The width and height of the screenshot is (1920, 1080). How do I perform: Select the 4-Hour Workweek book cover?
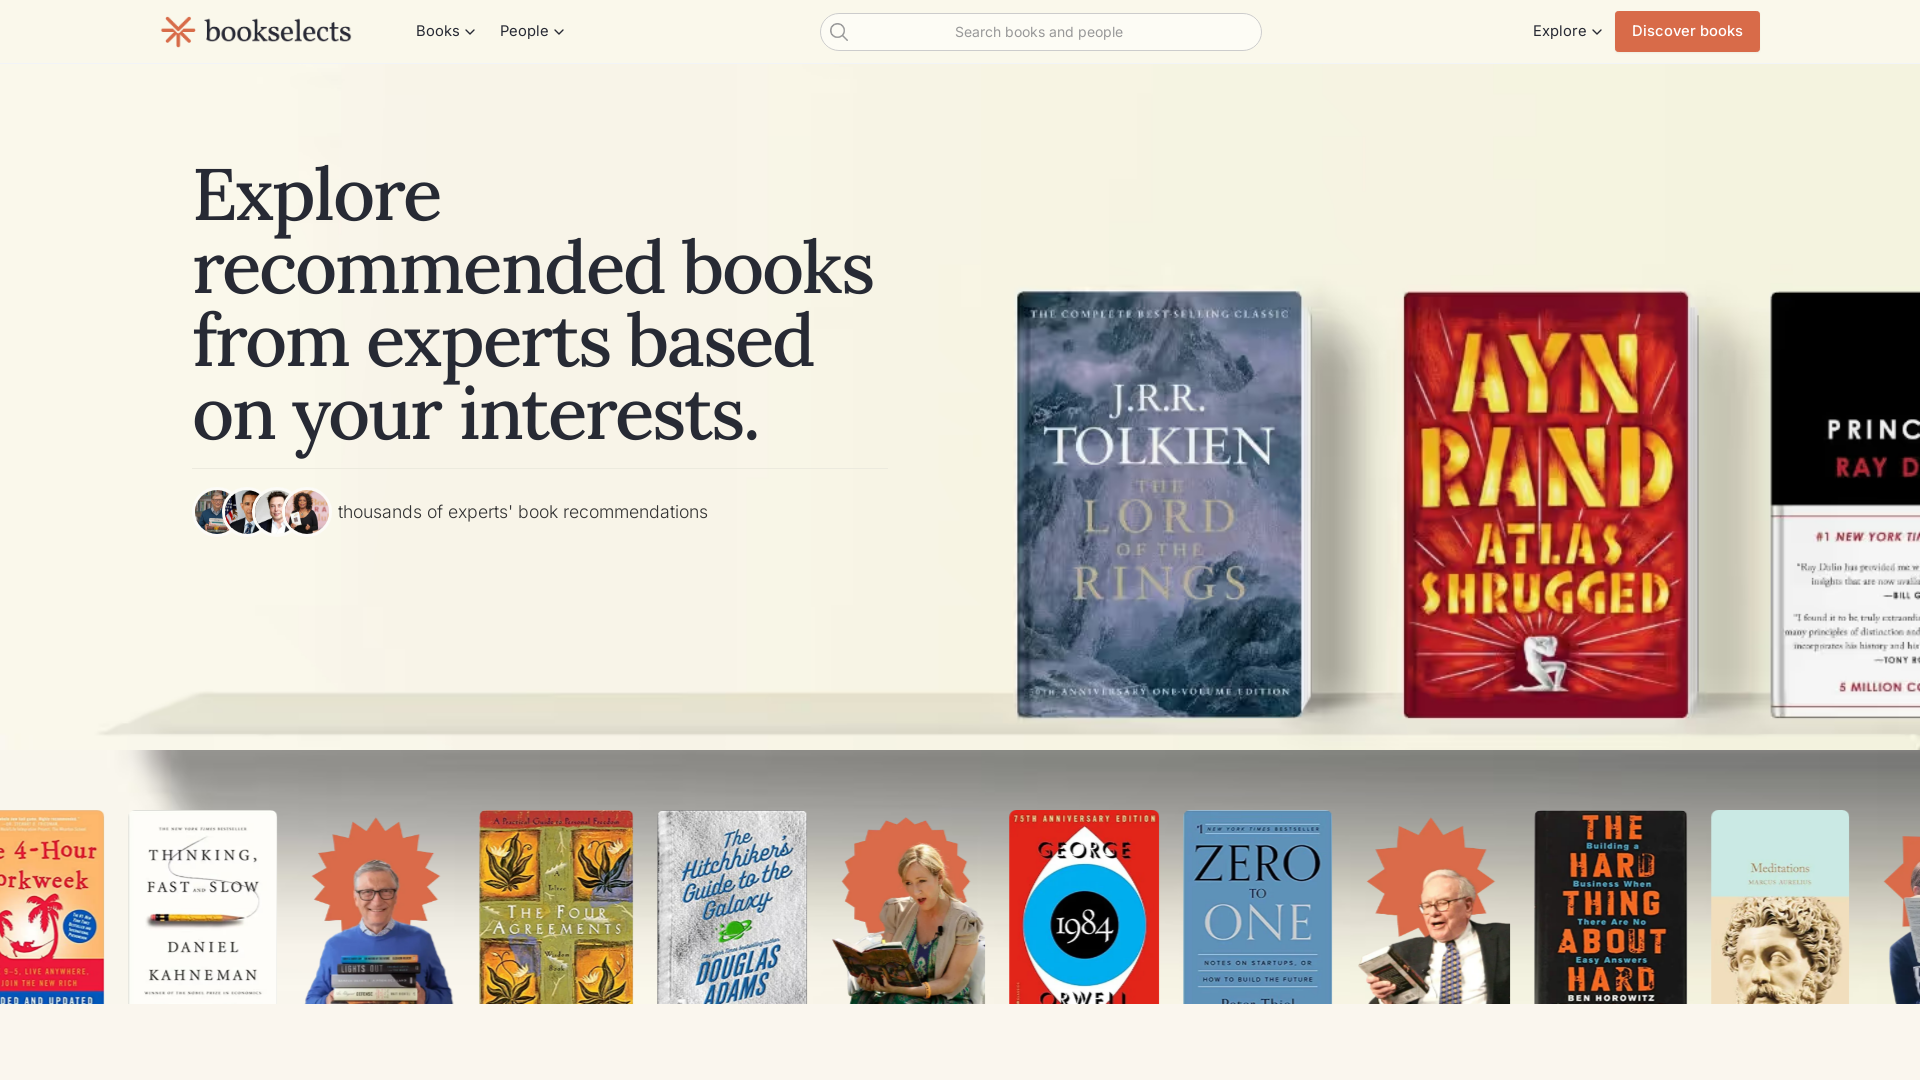click(x=52, y=907)
